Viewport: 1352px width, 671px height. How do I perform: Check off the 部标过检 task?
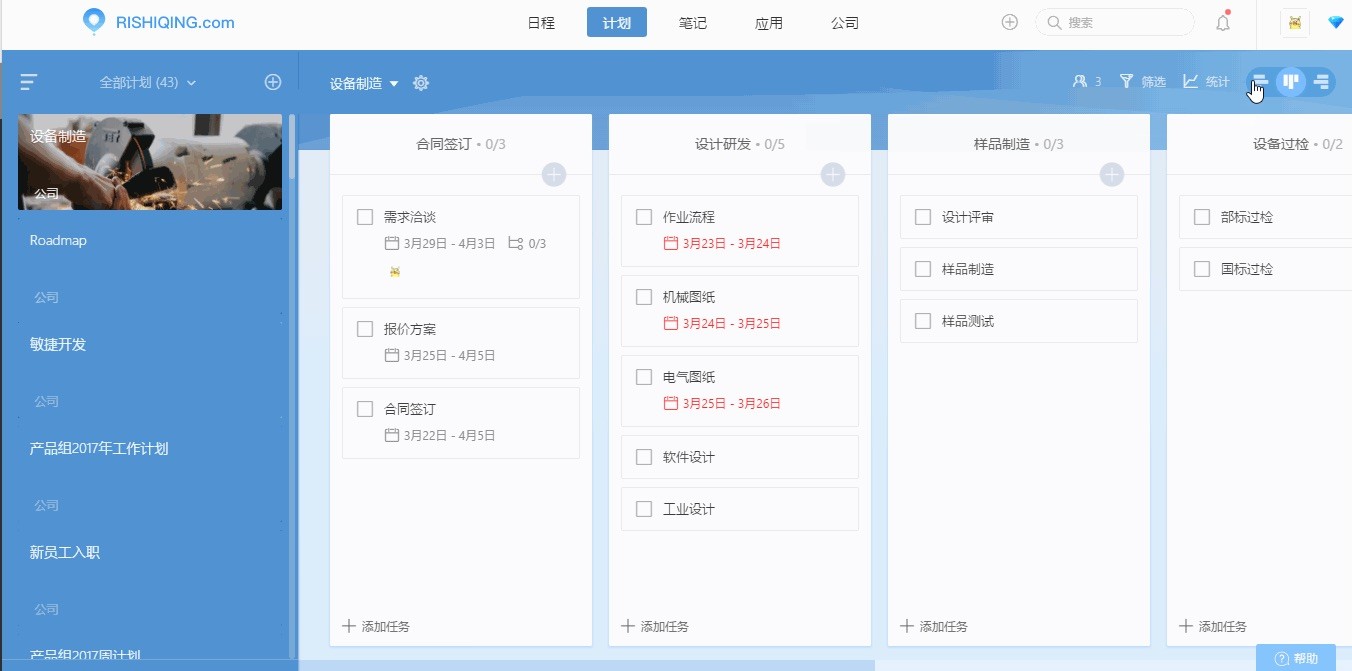[x=1202, y=217]
